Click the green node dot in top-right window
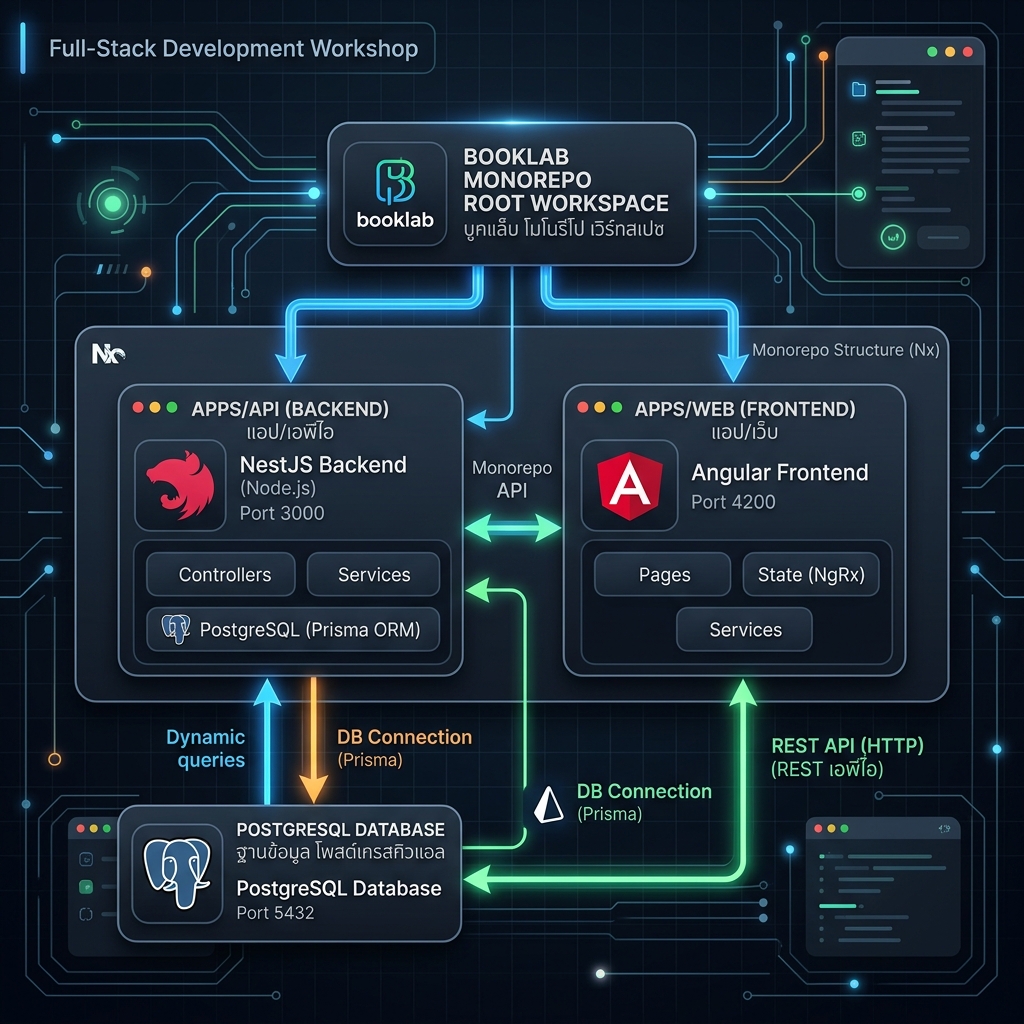Image resolution: width=1024 pixels, height=1024 pixels. click(x=859, y=193)
